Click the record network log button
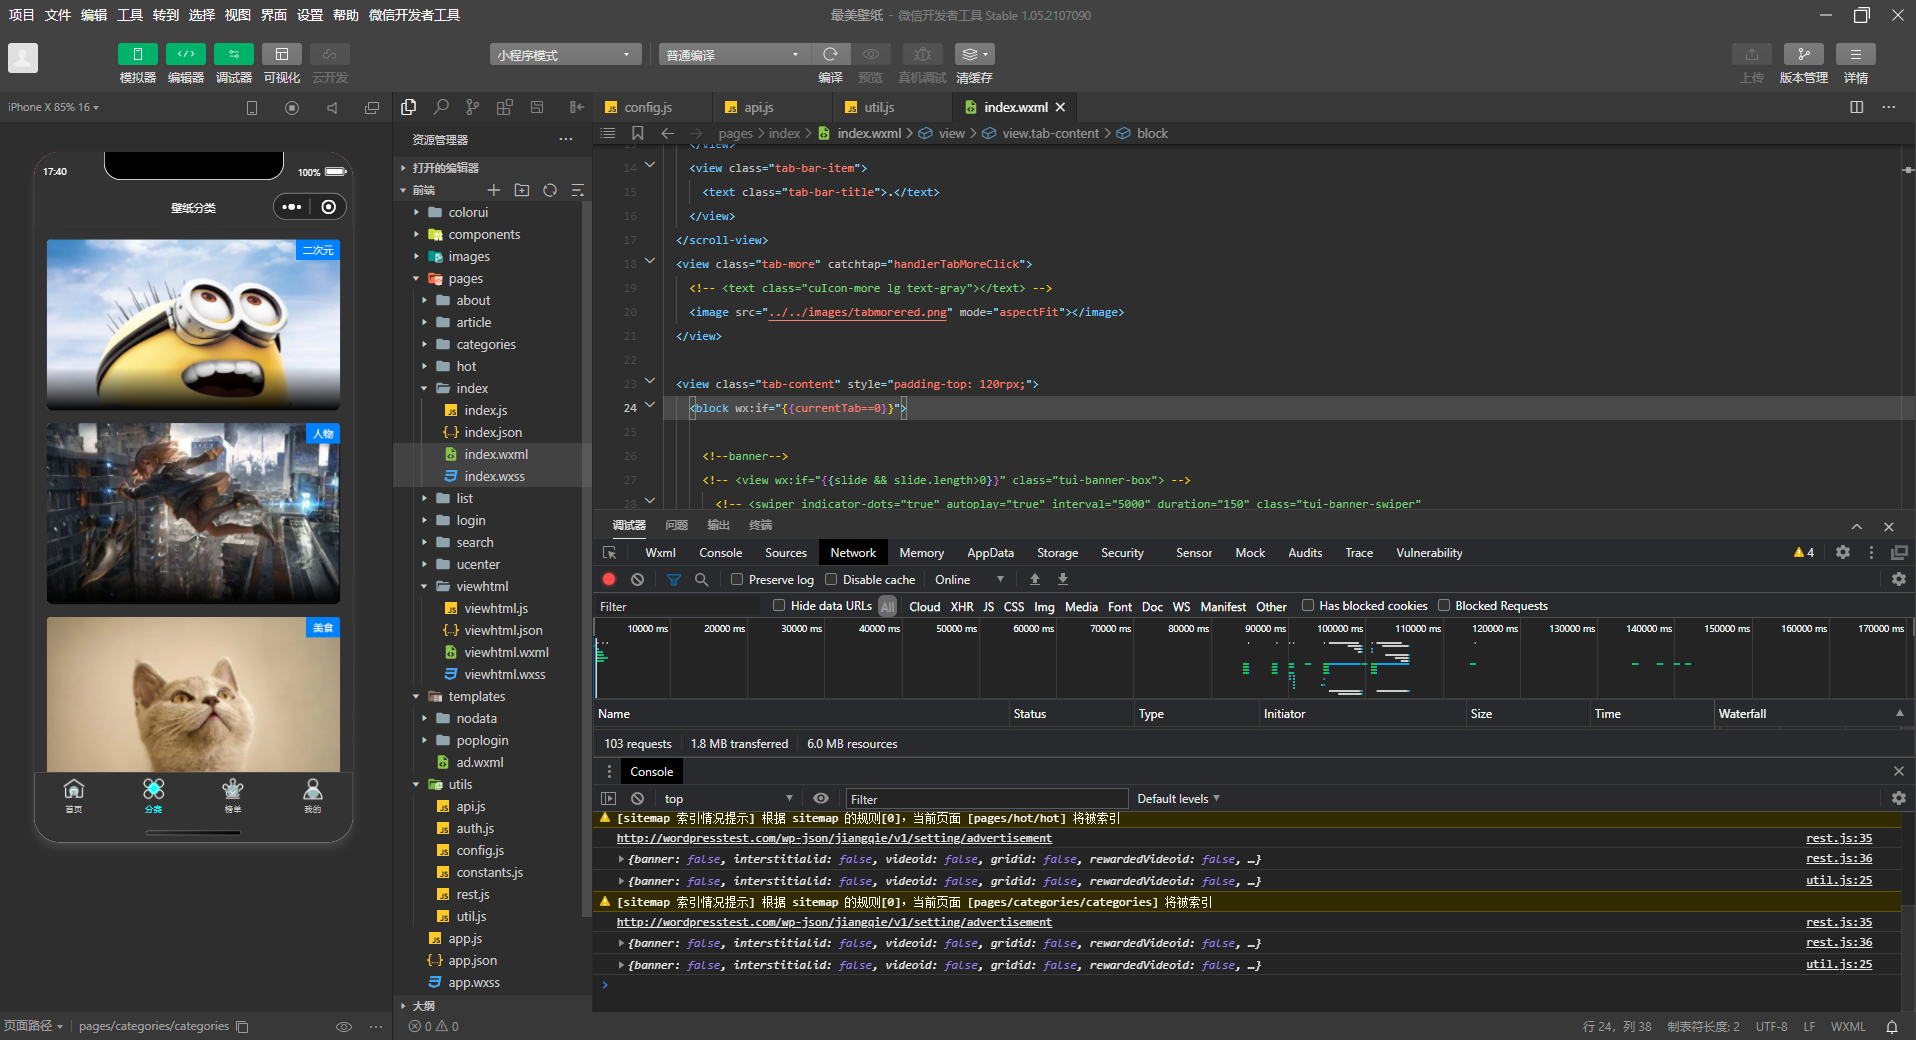 [x=609, y=579]
